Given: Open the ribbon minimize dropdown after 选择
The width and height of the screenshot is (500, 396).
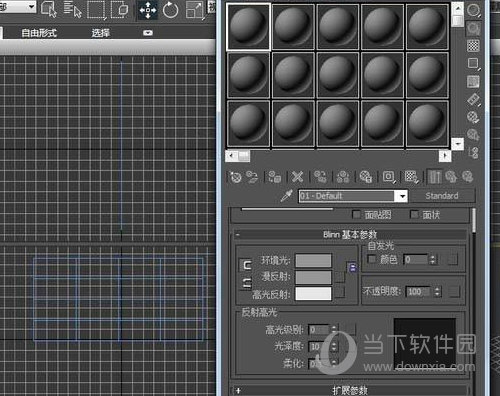Looking at the screenshot, I should point(148,33).
